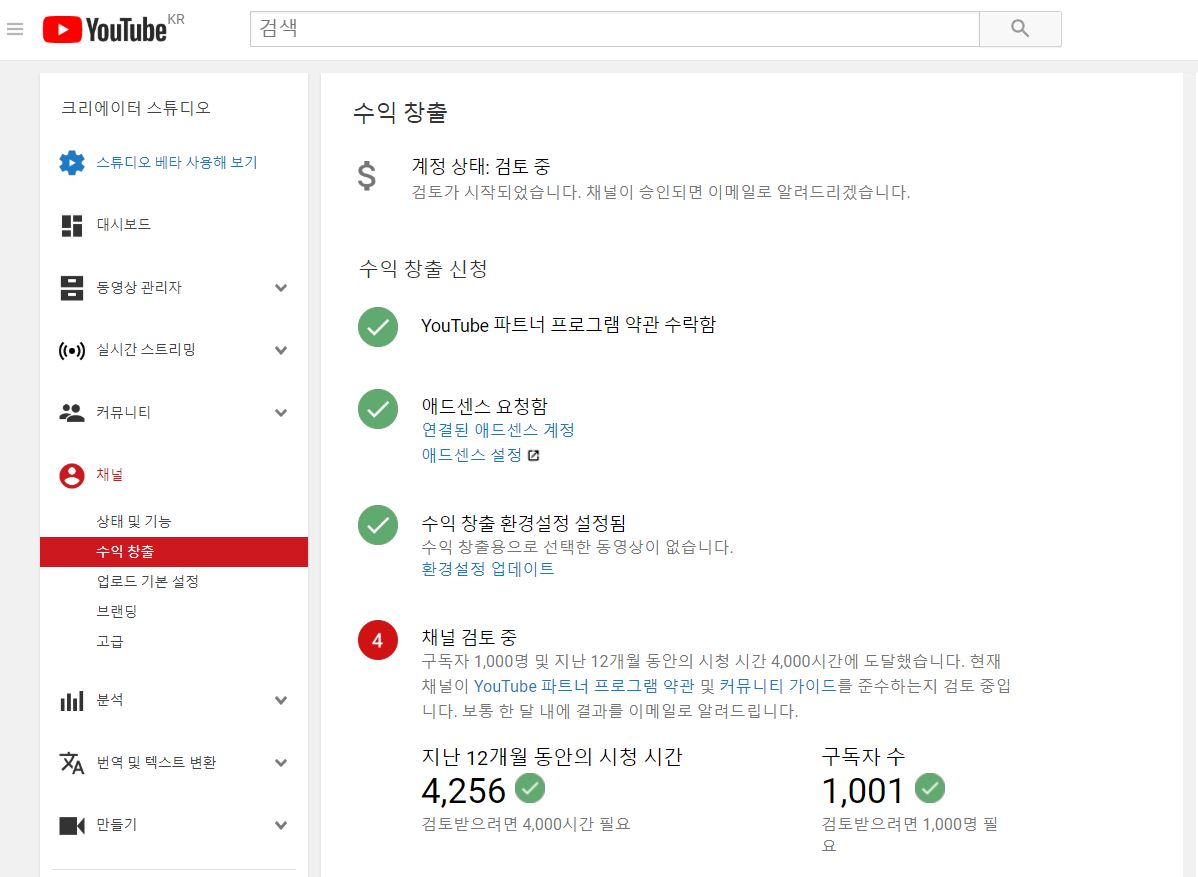Open 커뮤니티 가이드 link
The height and width of the screenshot is (877, 1198).
pos(779,686)
